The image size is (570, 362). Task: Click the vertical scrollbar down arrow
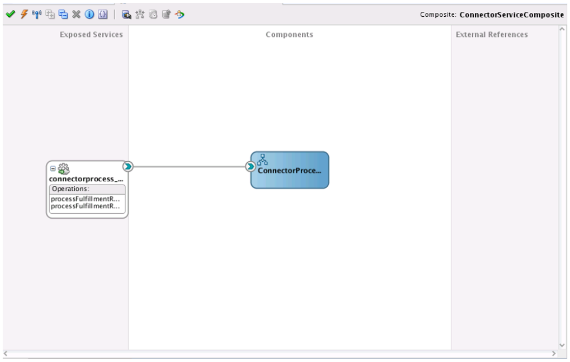pos(562,345)
